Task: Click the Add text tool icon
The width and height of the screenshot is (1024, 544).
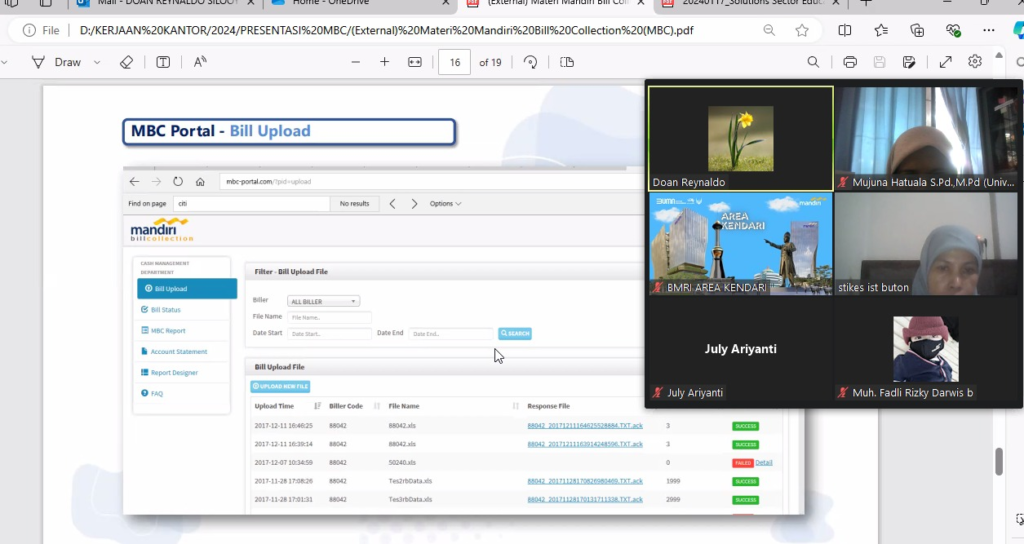Action: (163, 62)
